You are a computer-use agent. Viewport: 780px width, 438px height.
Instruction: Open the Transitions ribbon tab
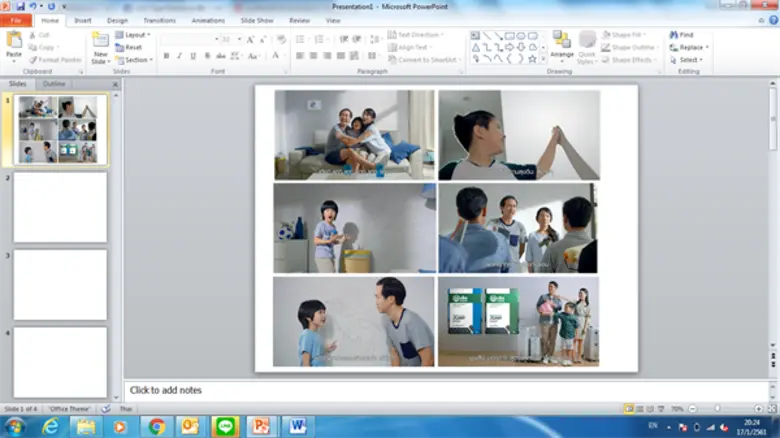coord(159,20)
